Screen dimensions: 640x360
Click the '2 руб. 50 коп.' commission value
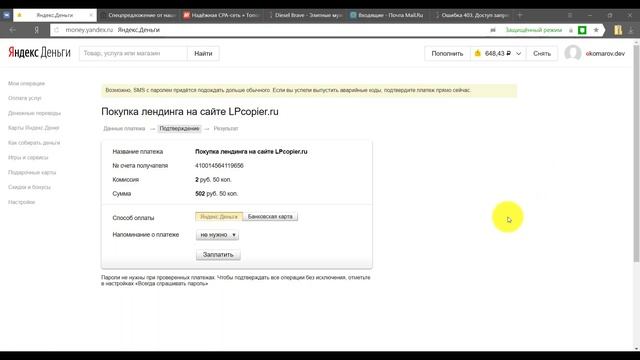click(213, 180)
